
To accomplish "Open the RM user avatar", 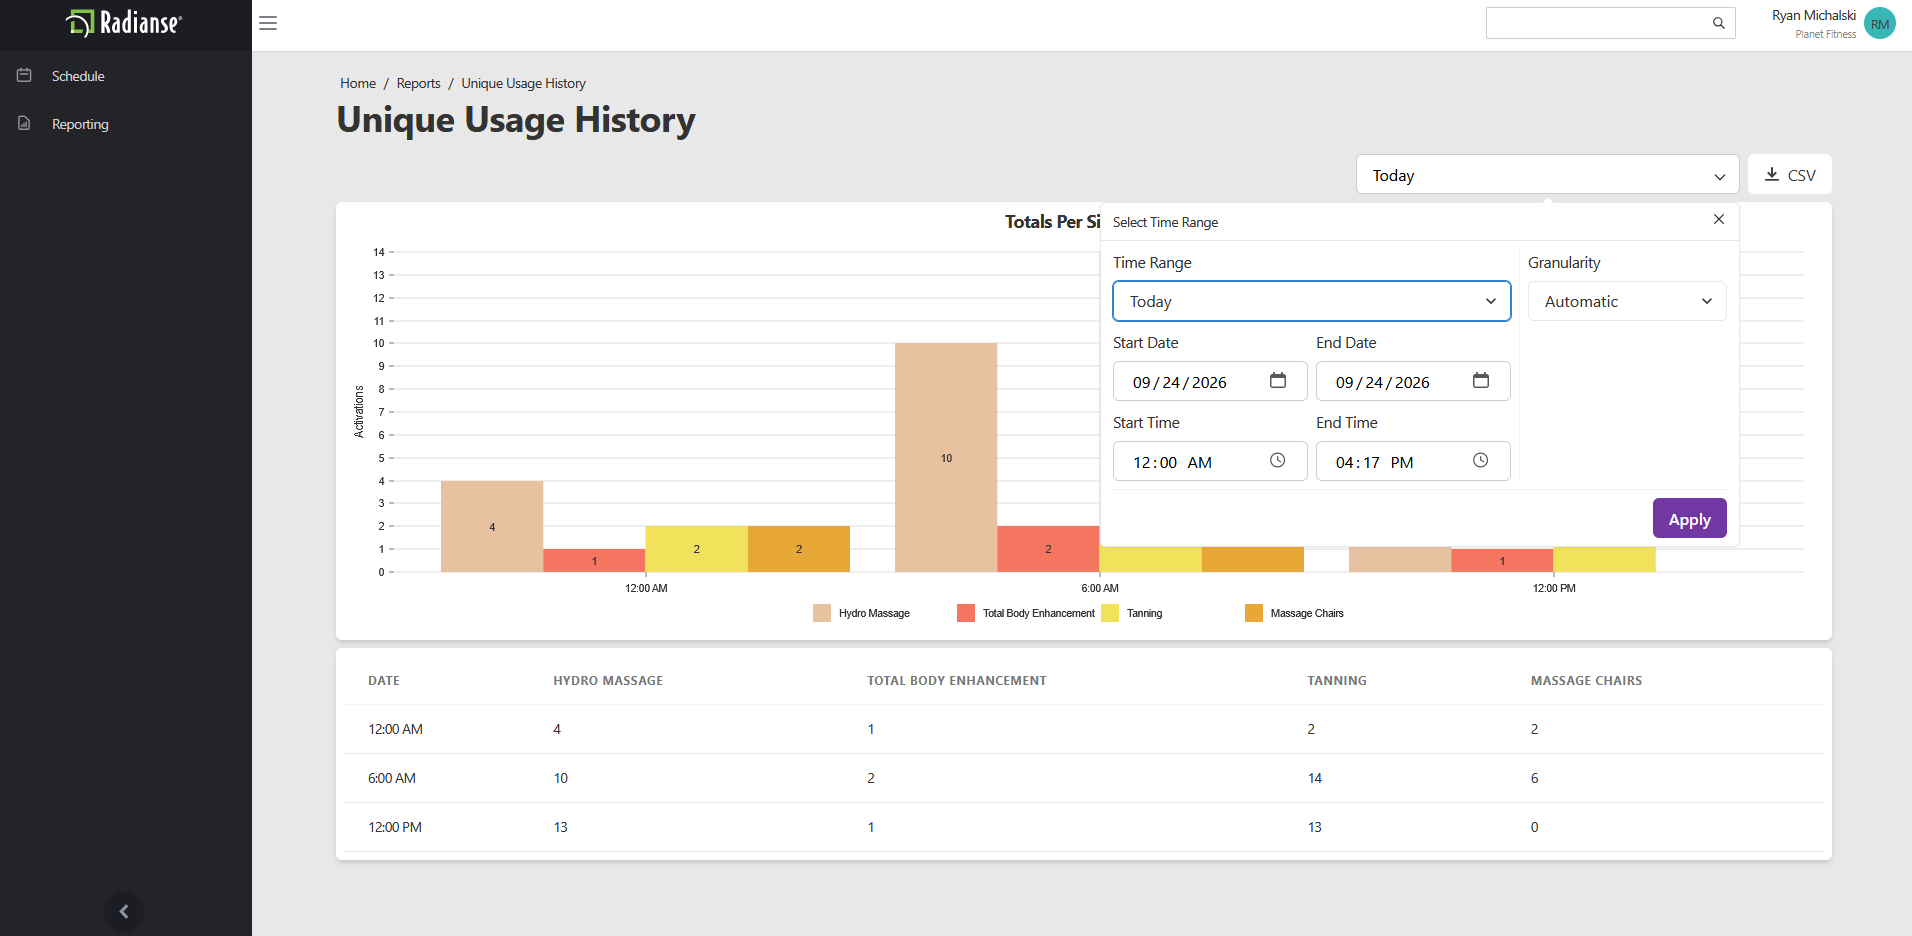I will coord(1880,24).
